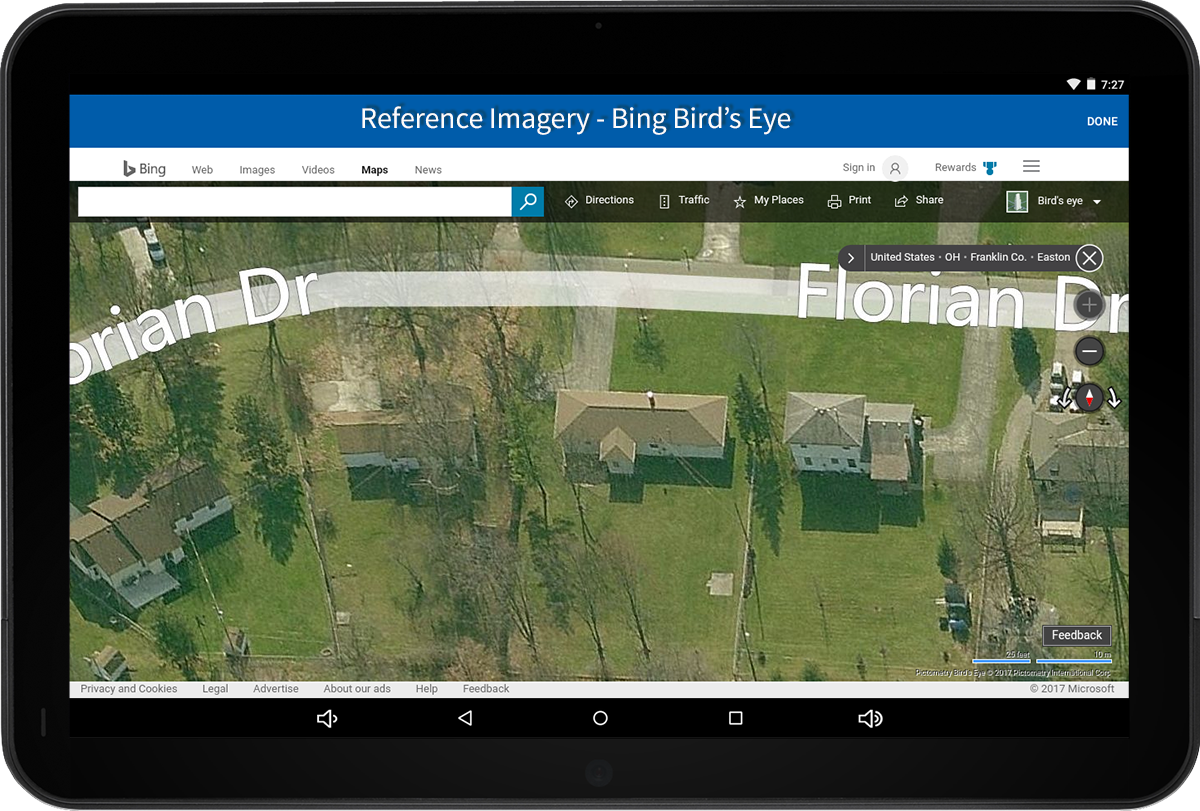Screen dimensions: 1200x811
Task: Tap the DONE button in header
Action: point(1102,121)
